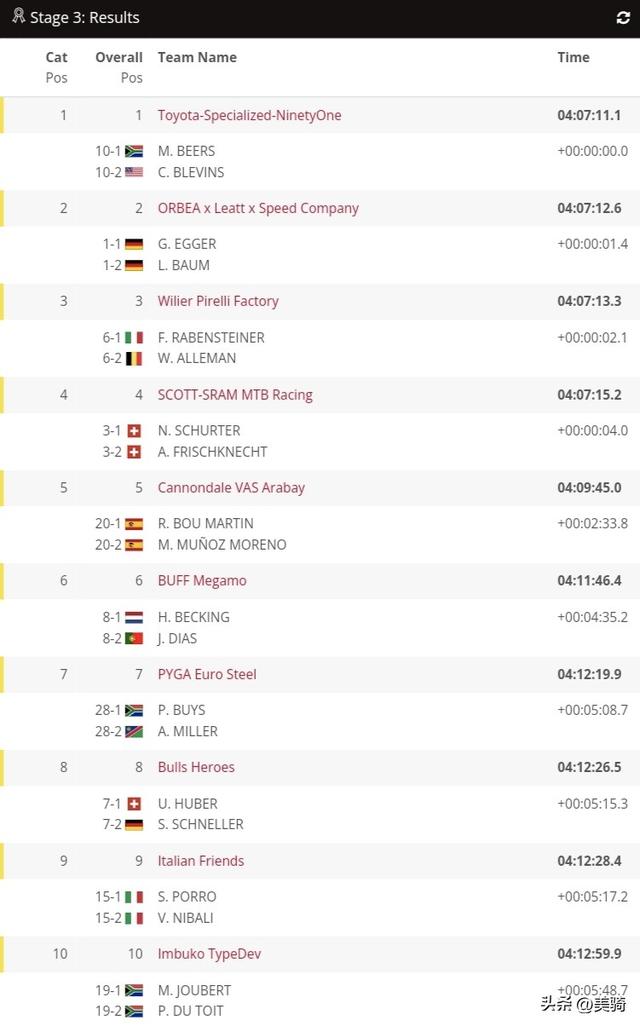Click Portuguese flag beside J. DIAS
The width and height of the screenshot is (640, 1026).
coord(134,638)
